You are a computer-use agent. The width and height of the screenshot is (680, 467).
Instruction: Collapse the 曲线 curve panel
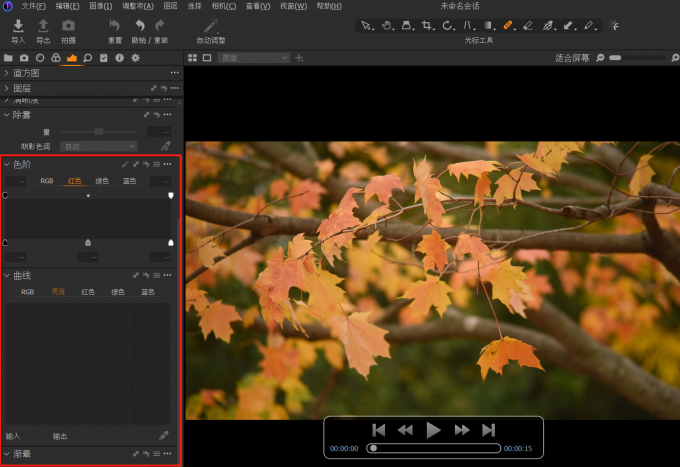point(7,275)
